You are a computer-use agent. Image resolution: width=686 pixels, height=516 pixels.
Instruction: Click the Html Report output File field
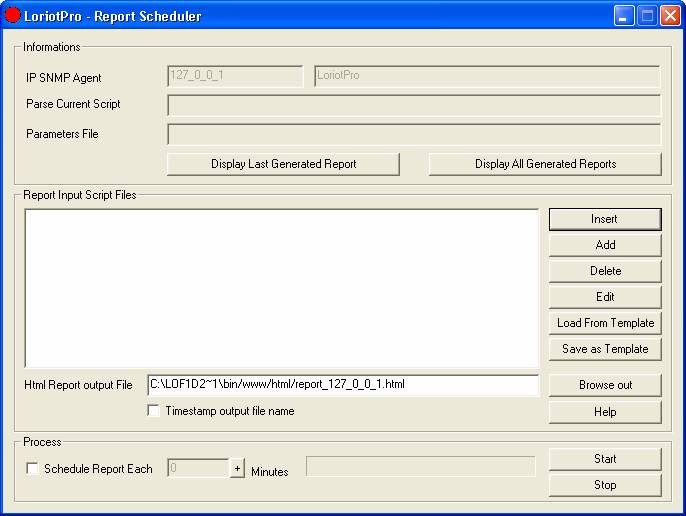342,384
